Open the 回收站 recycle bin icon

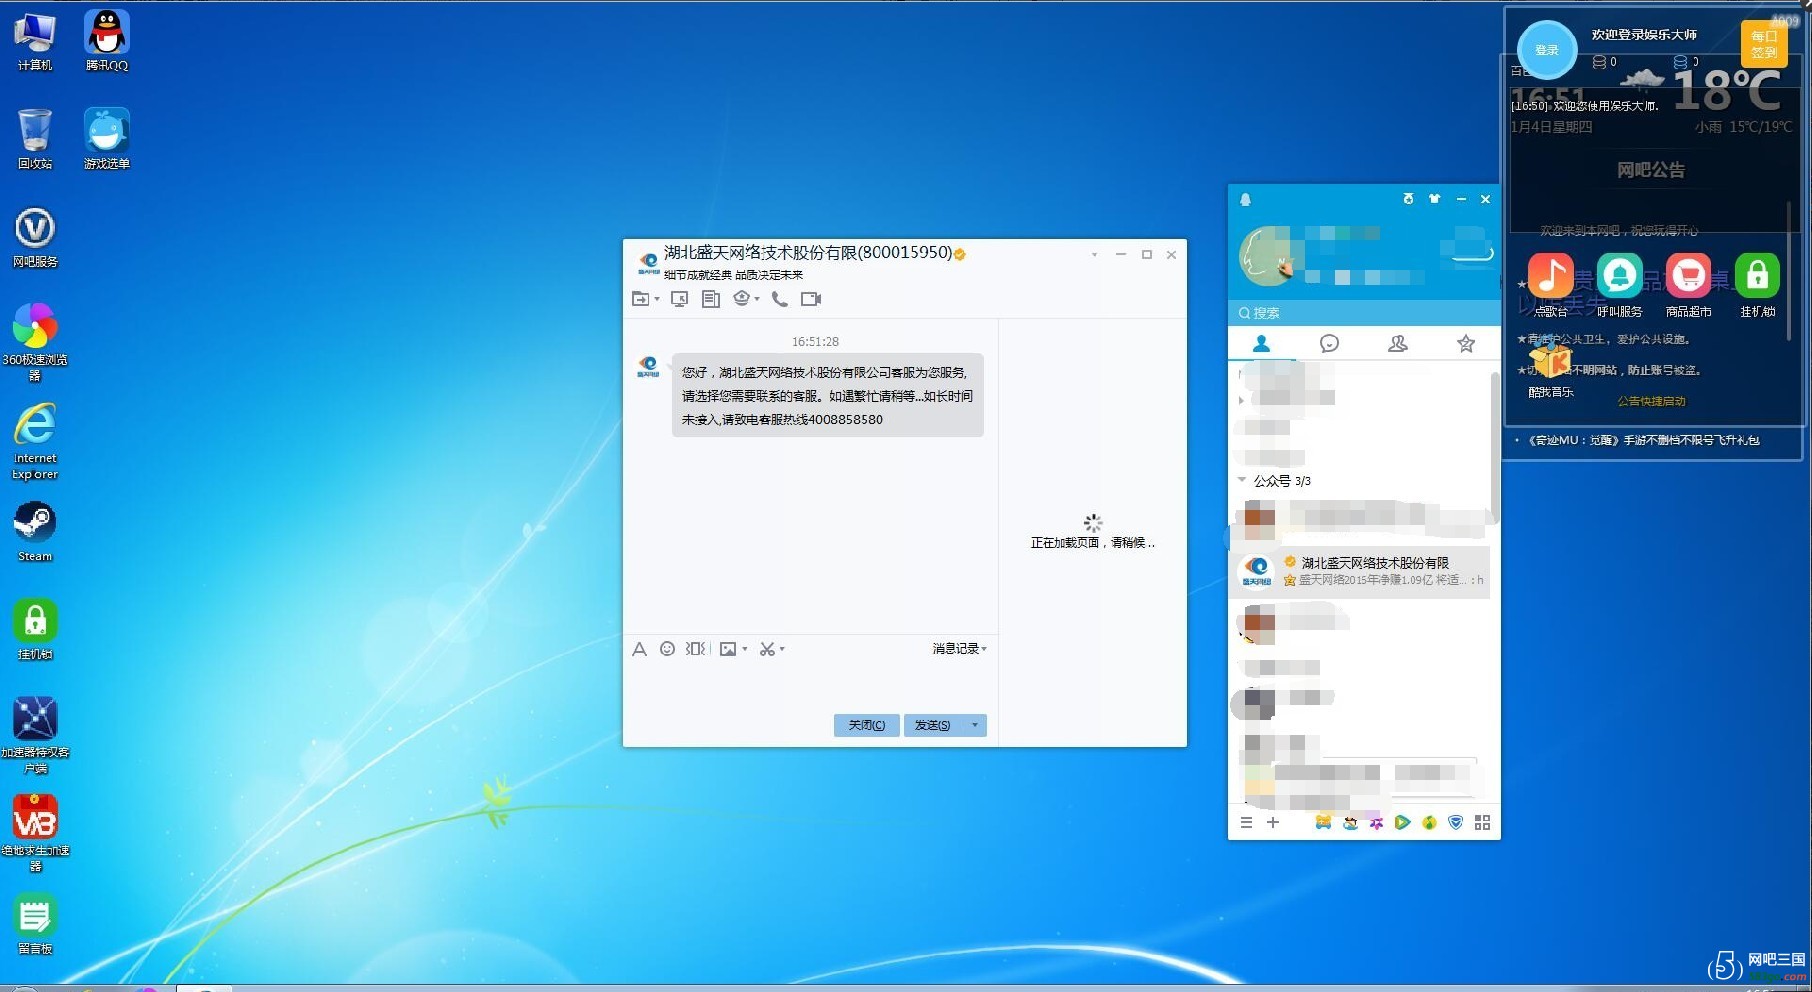35,139
